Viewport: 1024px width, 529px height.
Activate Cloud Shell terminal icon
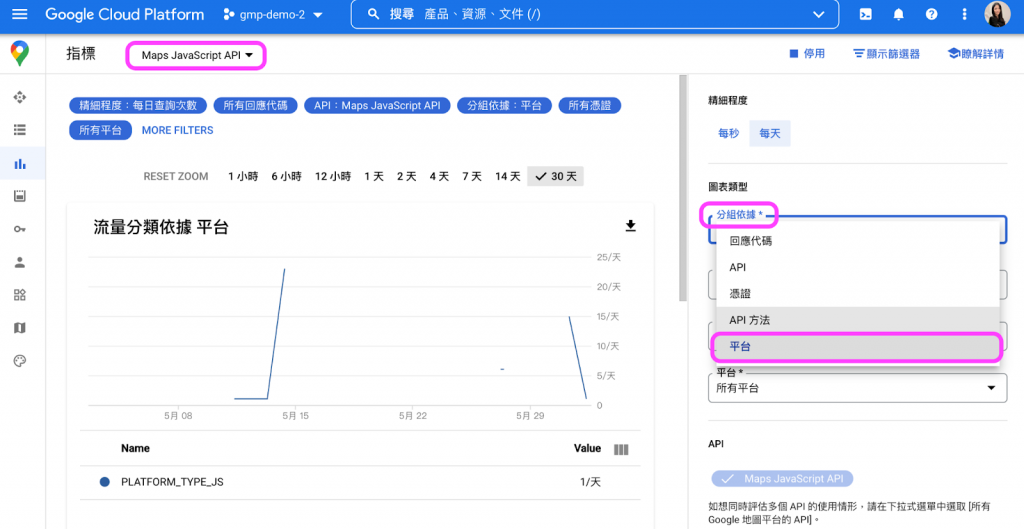click(x=865, y=14)
